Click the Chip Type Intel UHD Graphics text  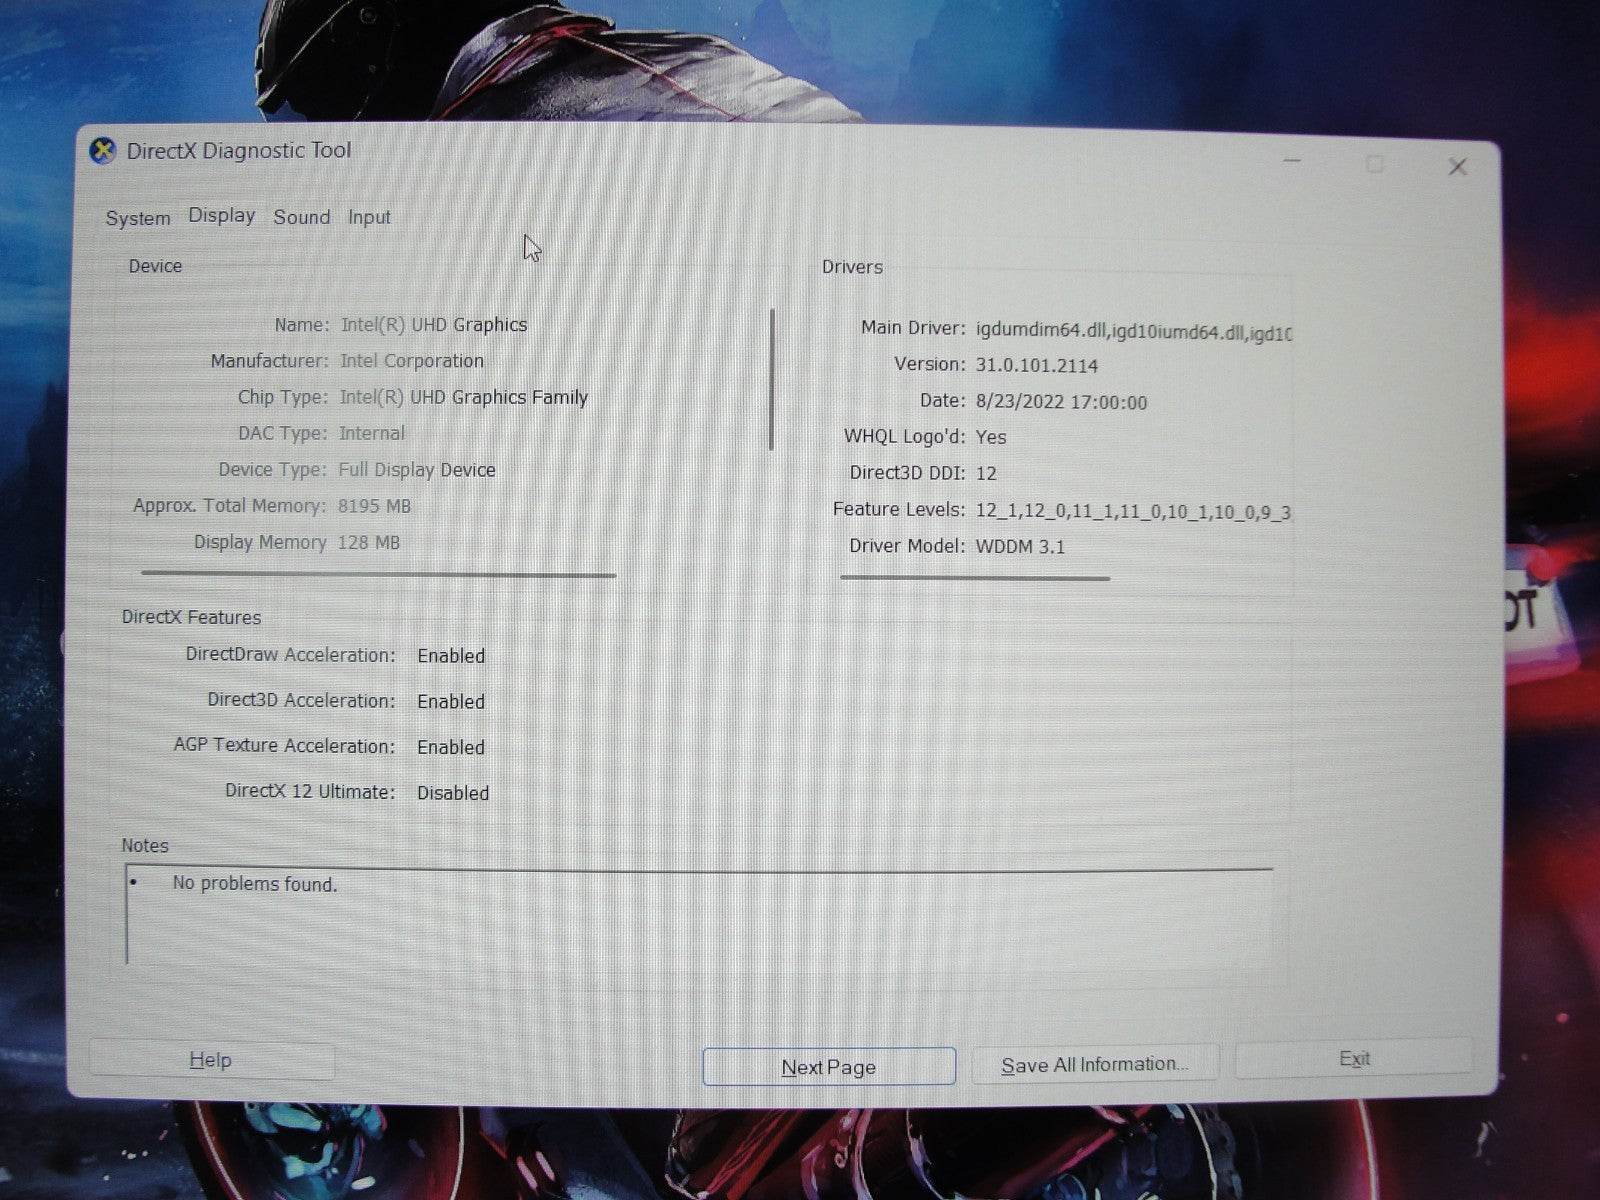463,397
